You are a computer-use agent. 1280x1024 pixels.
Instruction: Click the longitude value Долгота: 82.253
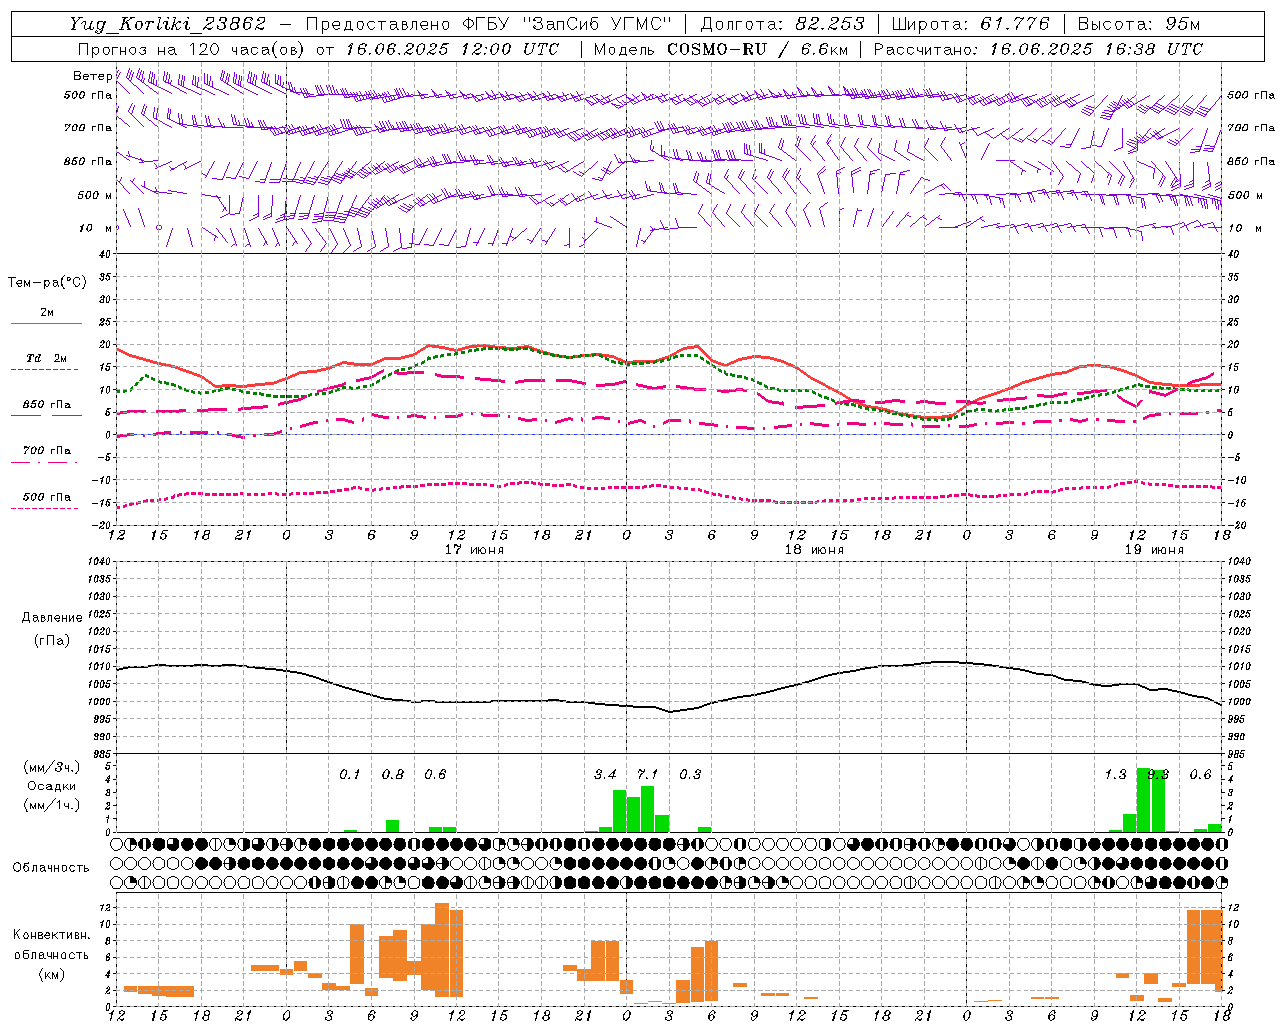point(783,24)
